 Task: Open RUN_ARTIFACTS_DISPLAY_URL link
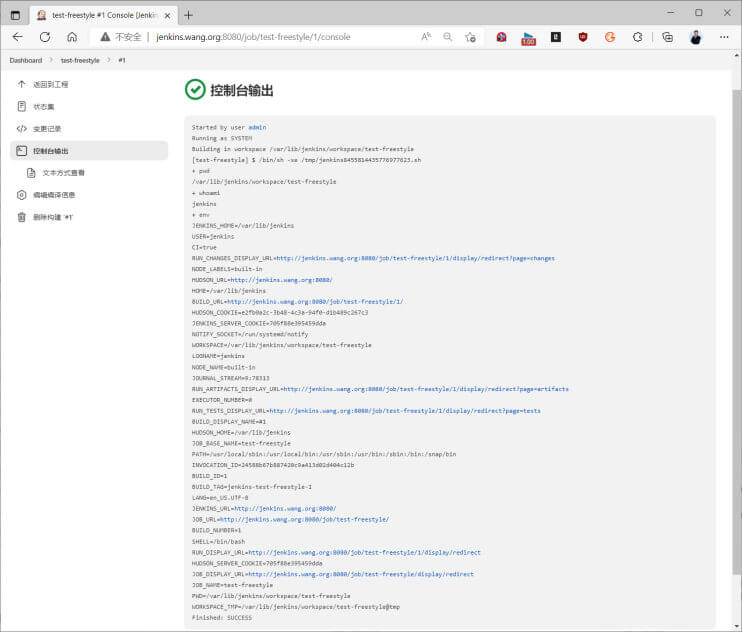426,389
